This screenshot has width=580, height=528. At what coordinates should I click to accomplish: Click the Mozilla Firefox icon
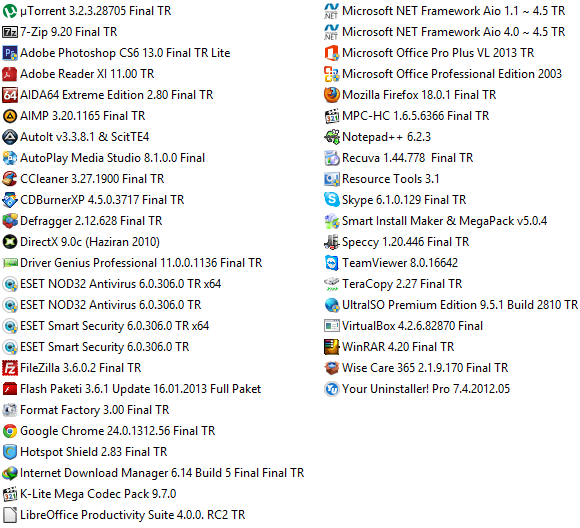pos(331,95)
